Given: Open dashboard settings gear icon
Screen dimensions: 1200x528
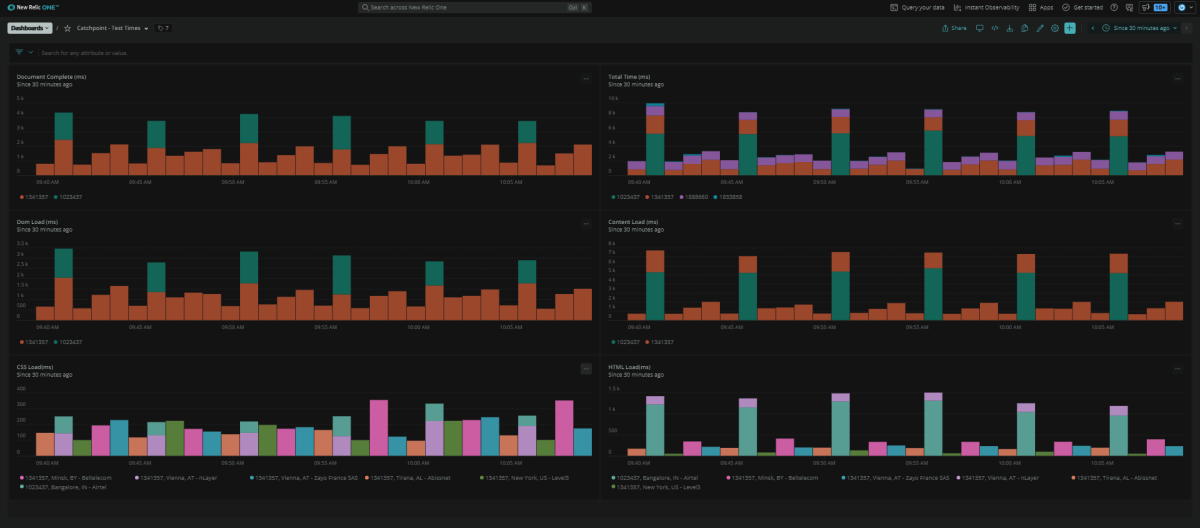Looking at the screenshot, I should [1054, 28].
